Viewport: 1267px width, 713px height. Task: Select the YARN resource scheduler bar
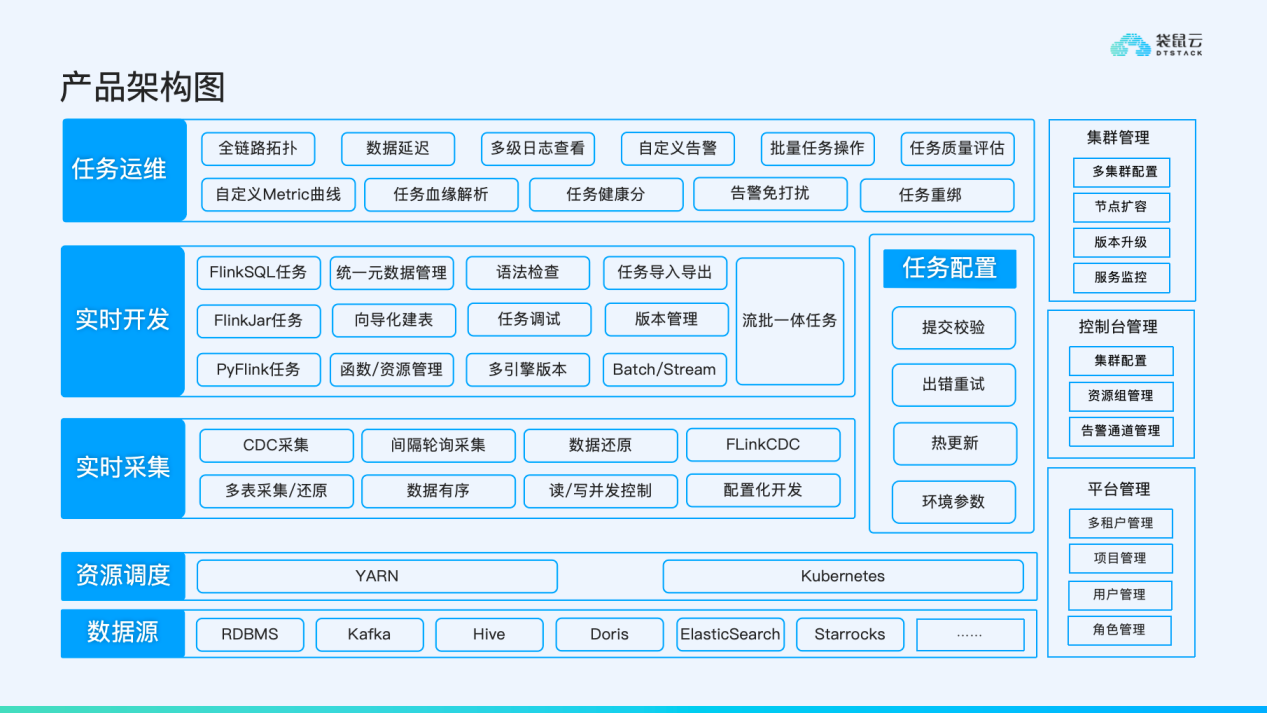click(376, 576)
